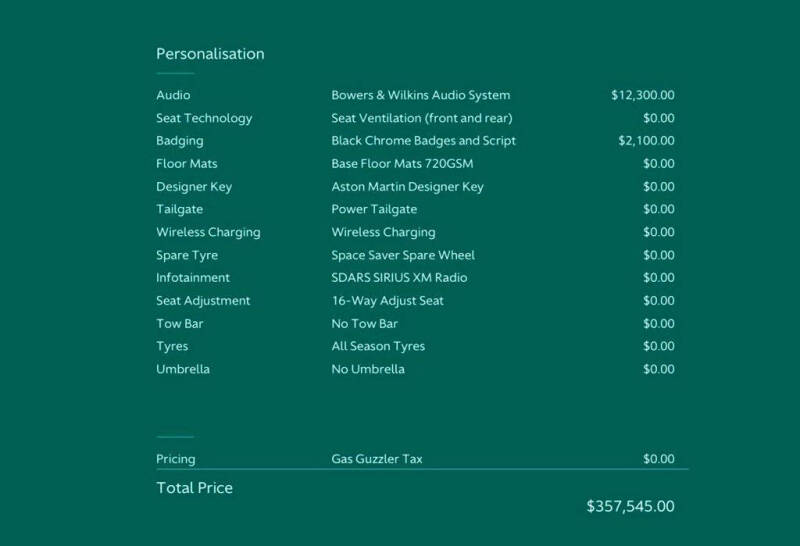Image resolution: width=800 pixels, height=546 pixels.
Task: Click SDARS SIRIUS XM Radio option
Action: click(399, 278)
